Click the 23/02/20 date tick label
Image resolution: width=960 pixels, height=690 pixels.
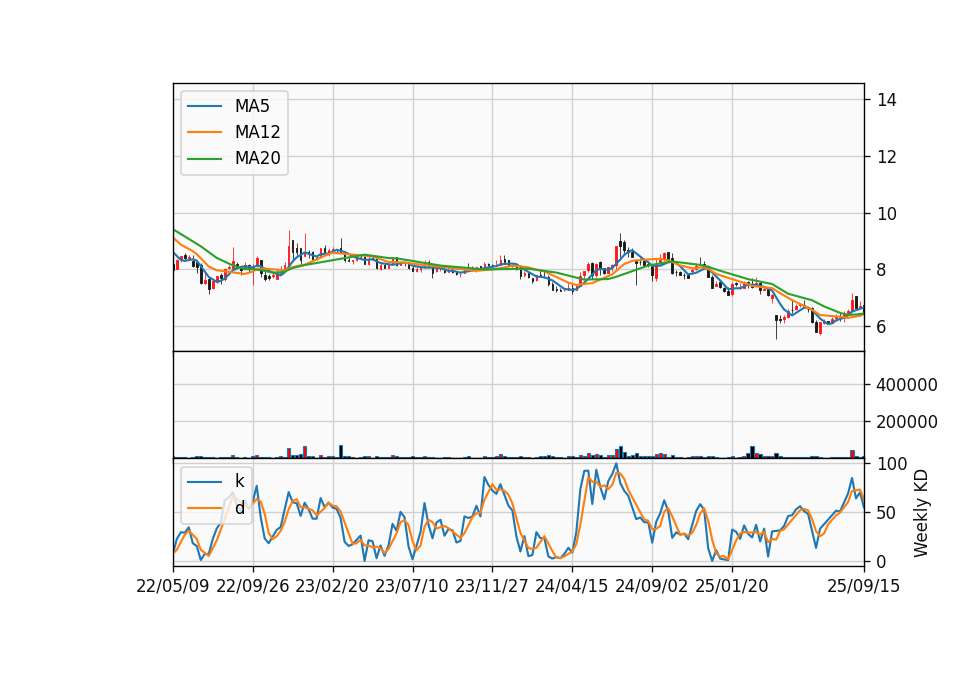332,586
